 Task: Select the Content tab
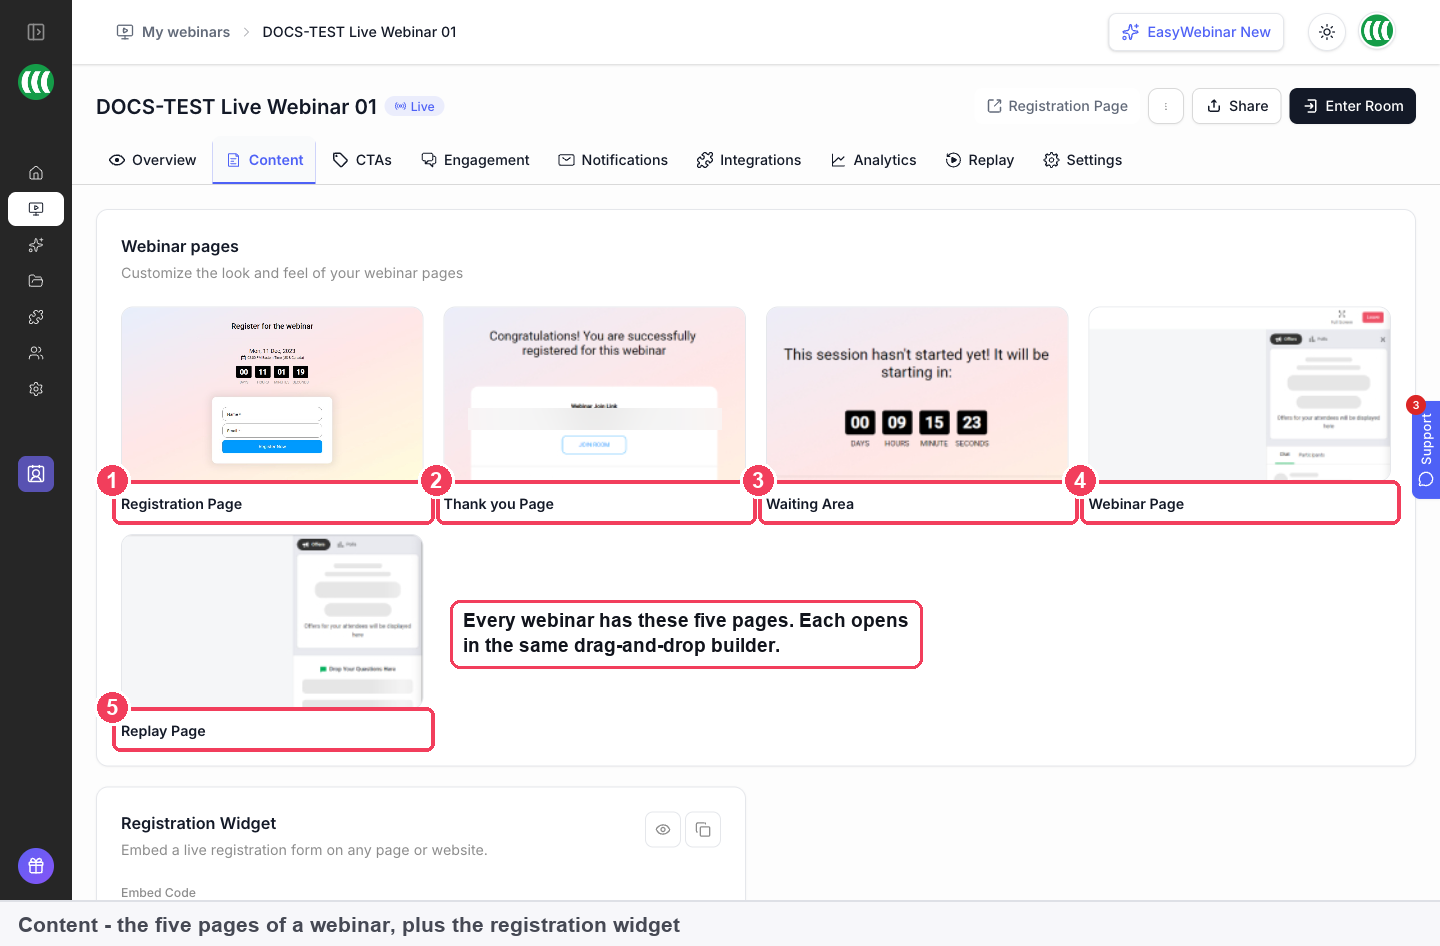[x=264, y=160]
